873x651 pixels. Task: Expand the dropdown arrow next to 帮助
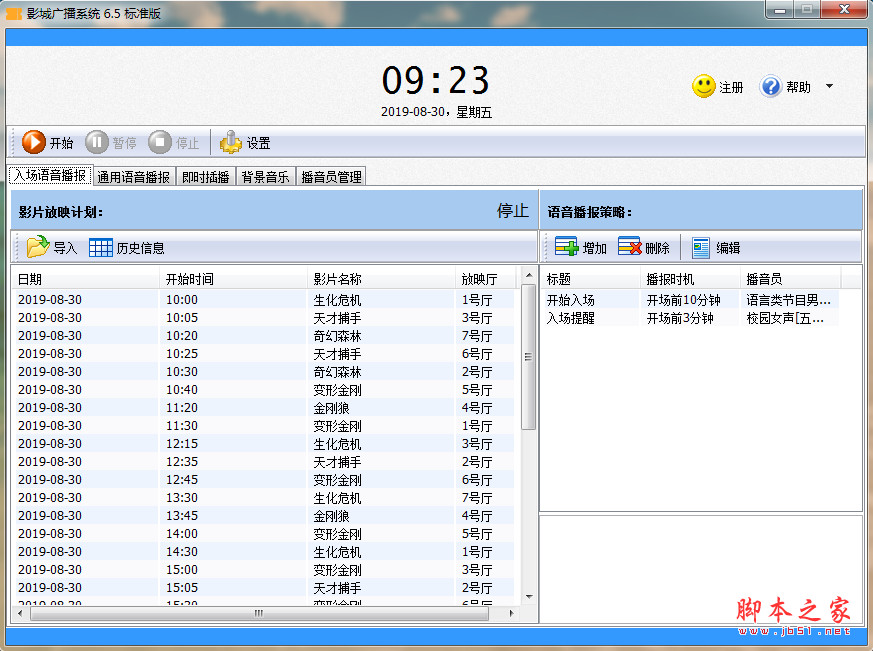tap(829, 87)
